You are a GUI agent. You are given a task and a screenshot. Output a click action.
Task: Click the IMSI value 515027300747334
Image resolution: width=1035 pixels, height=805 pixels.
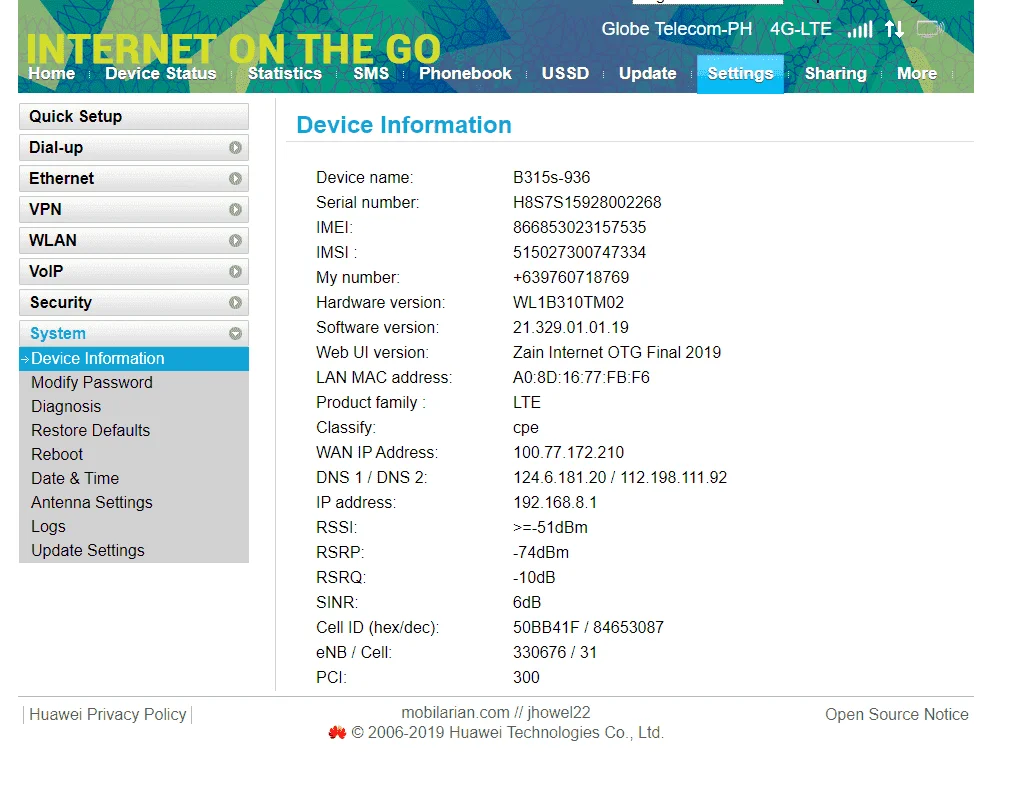(x=580, y=253)
